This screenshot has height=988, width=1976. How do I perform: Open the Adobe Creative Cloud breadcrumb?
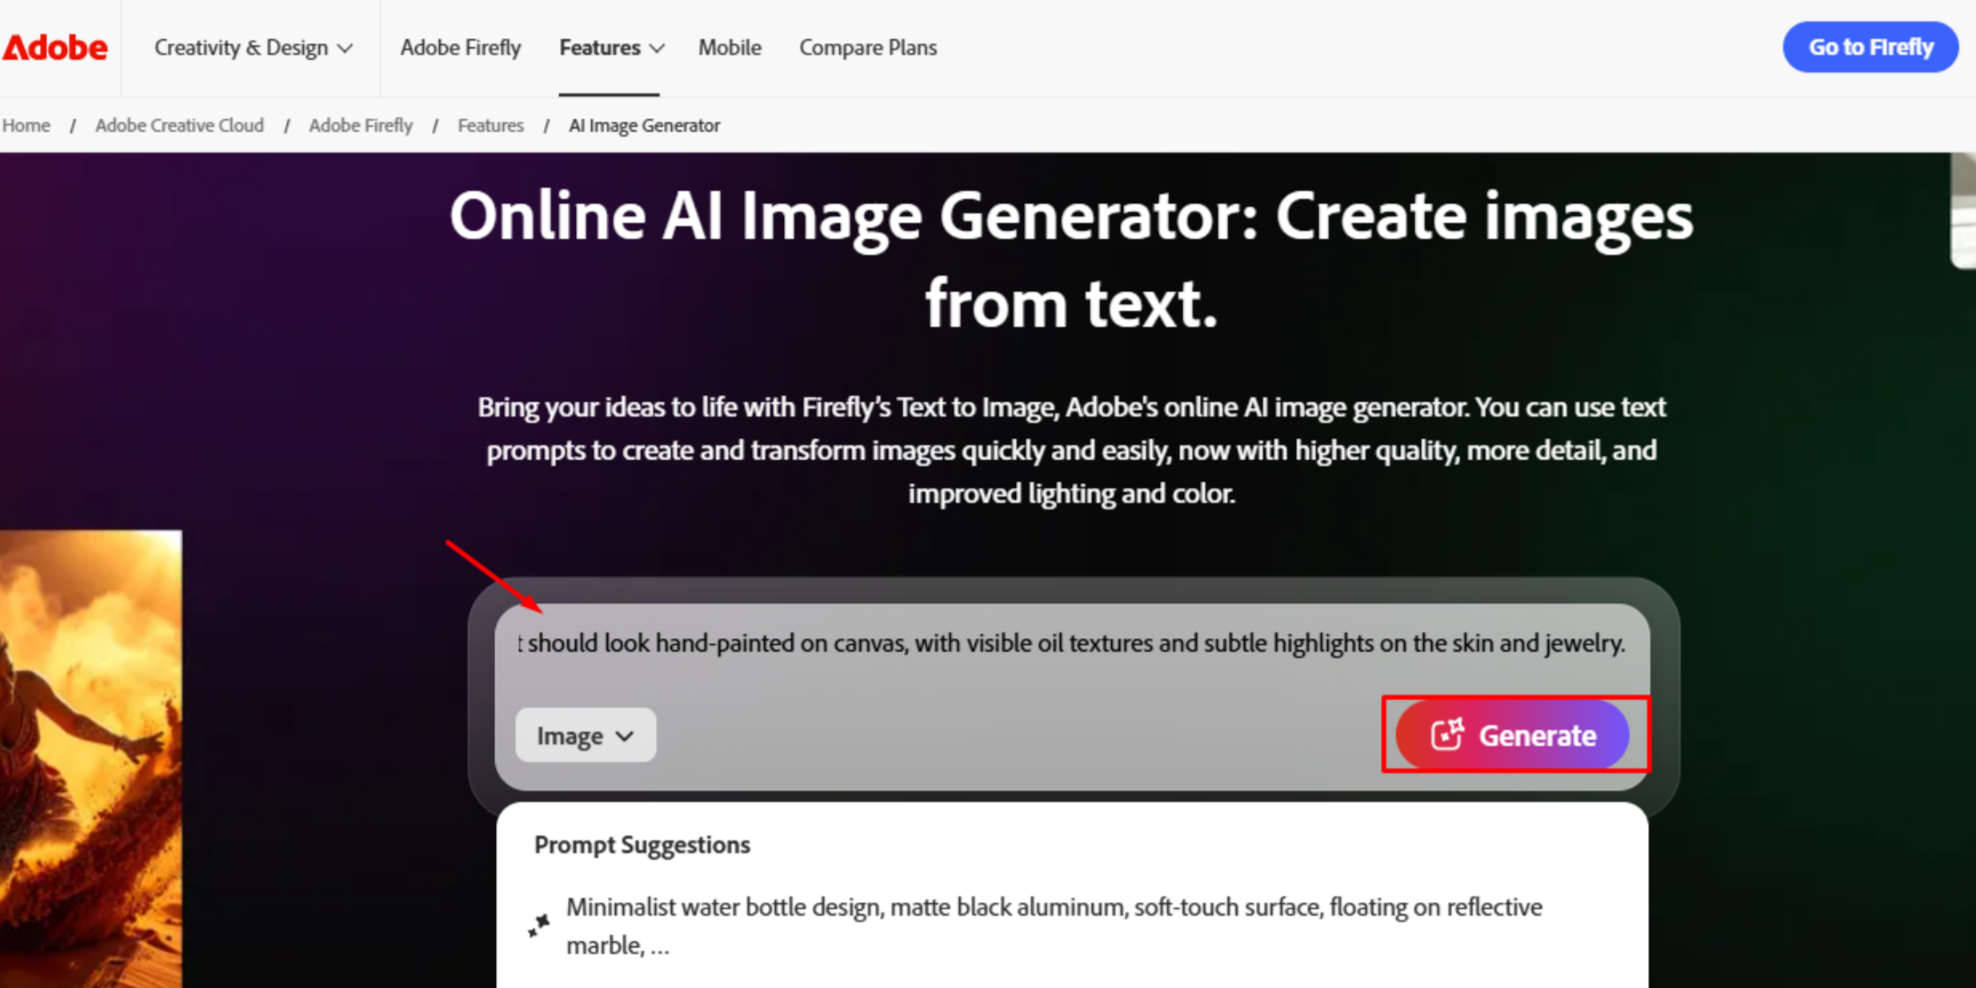click(x=179, y=125)
